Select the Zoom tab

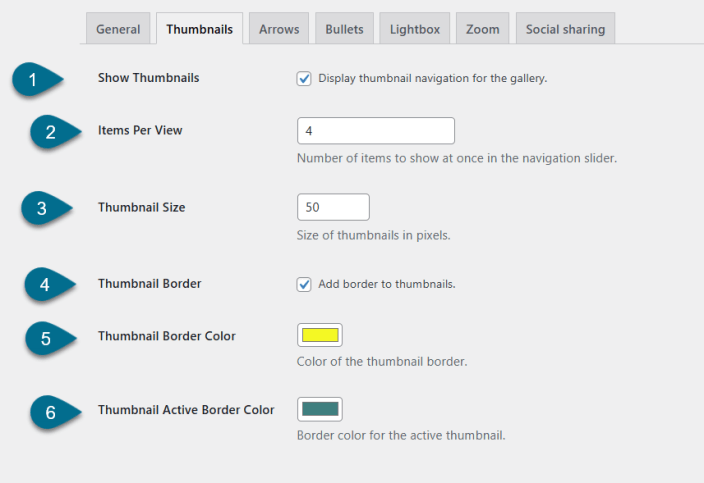click(x=483, y=29)
